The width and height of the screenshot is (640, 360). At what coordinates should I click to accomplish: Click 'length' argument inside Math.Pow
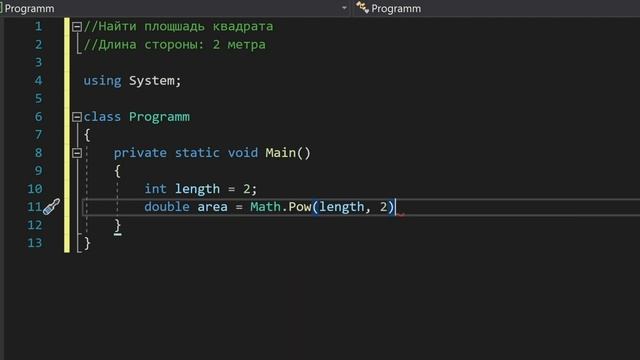342,207
